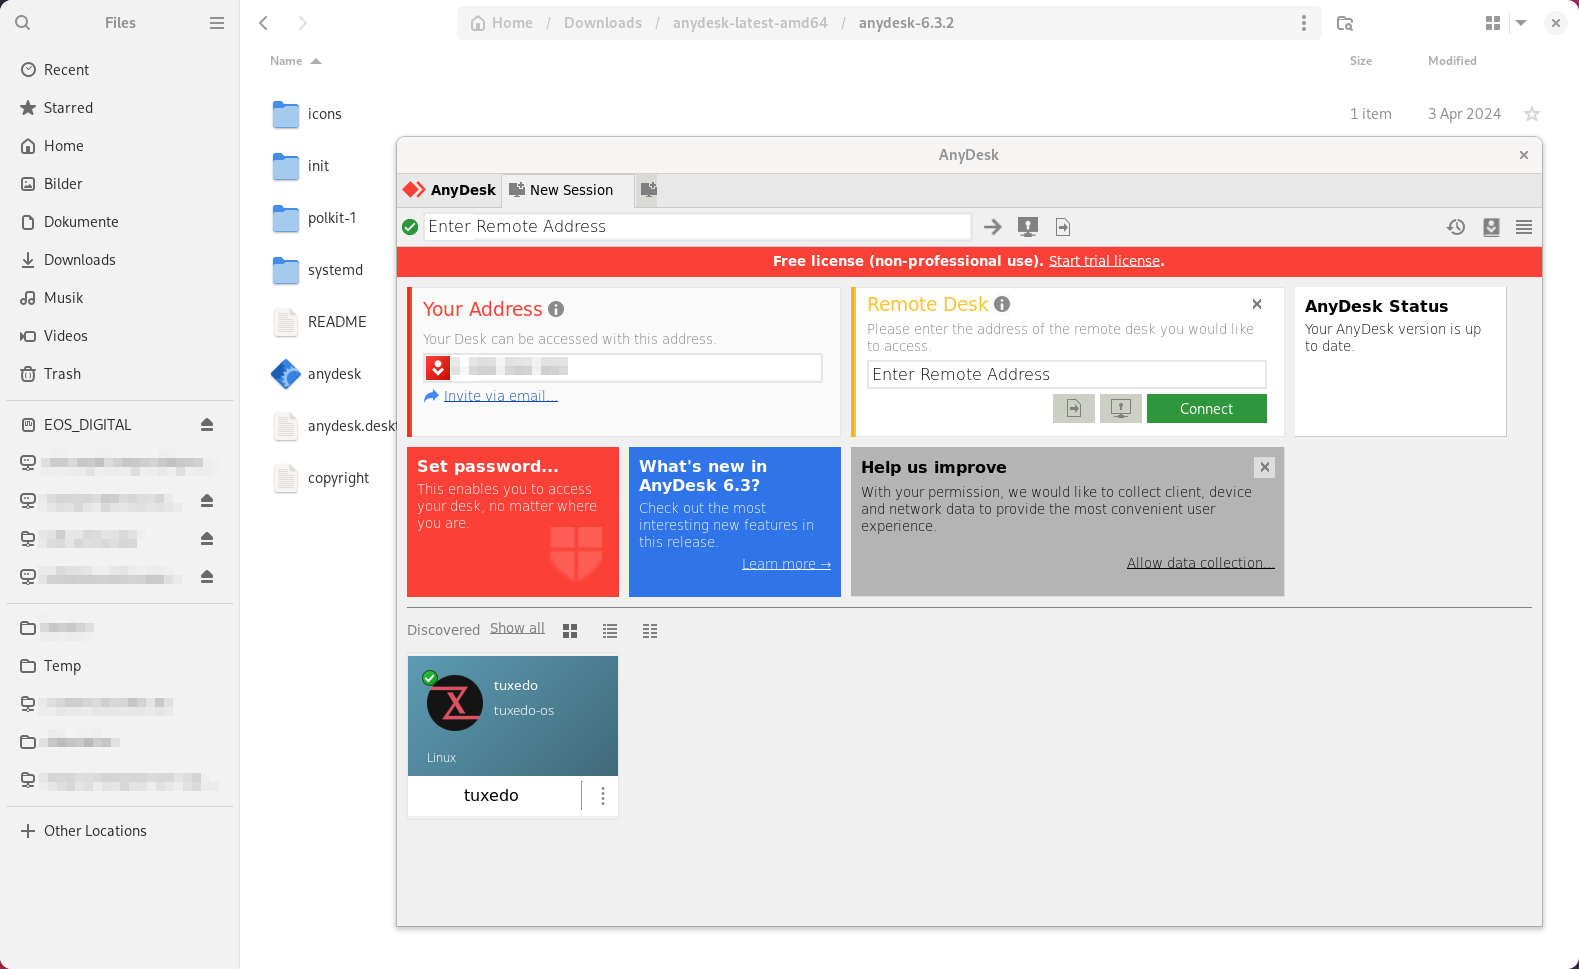Open Trash in Files sidebar

[x=120, y=374]
